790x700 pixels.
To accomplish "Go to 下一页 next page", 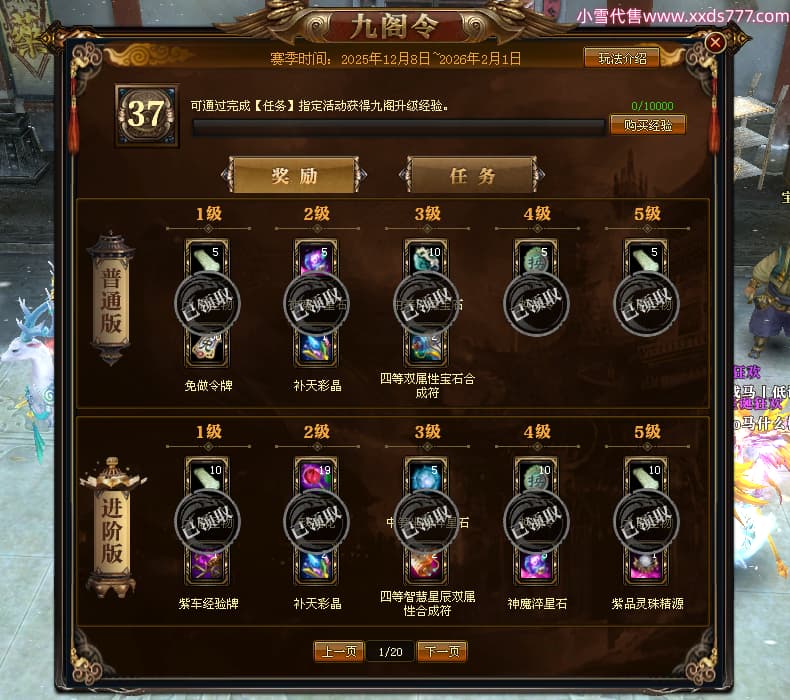I will click(442, 652).
